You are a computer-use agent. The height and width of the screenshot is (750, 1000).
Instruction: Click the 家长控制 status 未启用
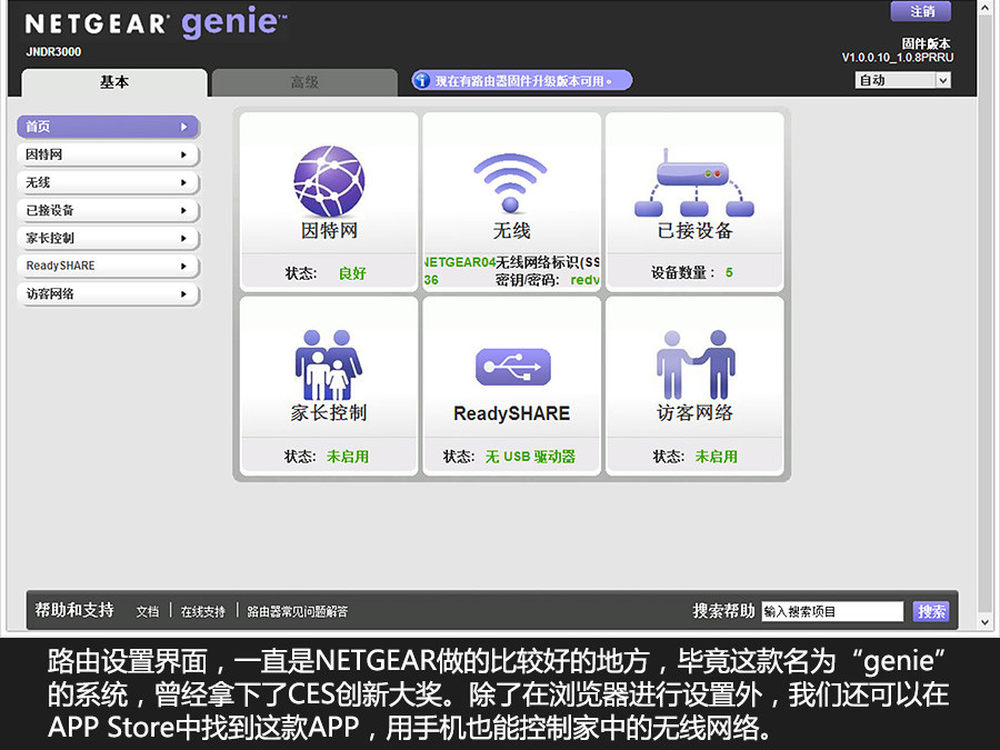pyautogui.click(x=348, y=457)
